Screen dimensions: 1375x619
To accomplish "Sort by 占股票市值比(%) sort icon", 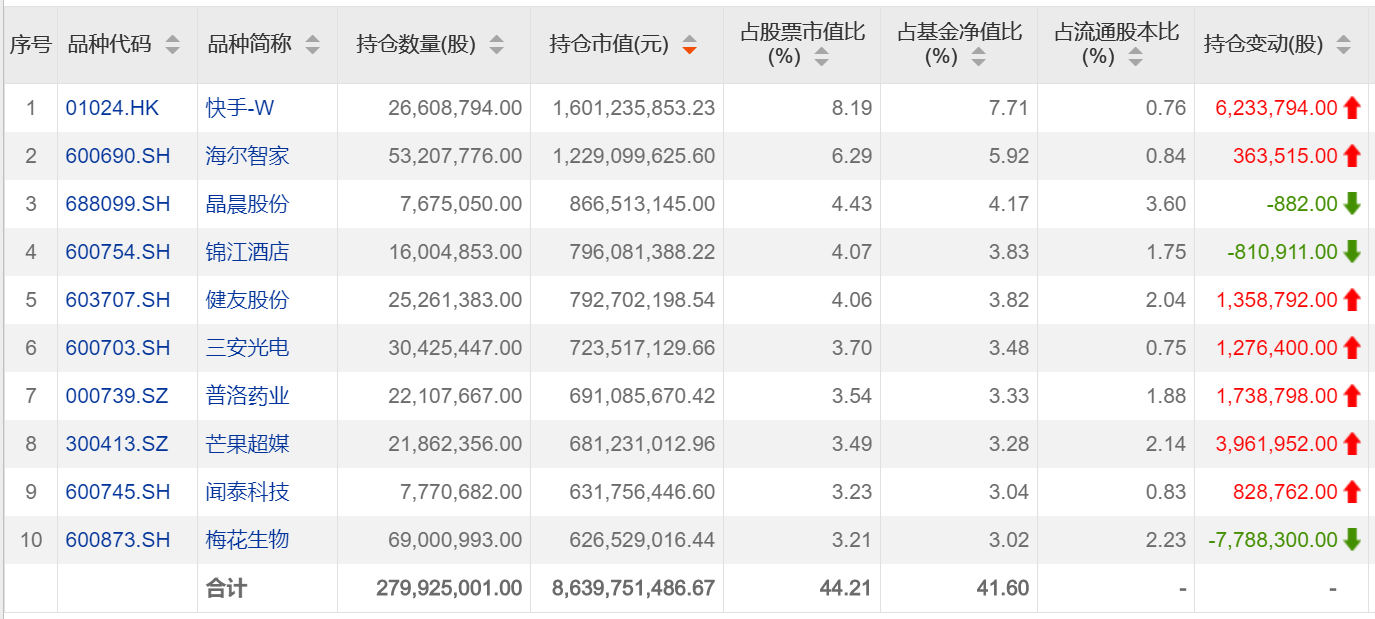I will [x=821, y=57].
